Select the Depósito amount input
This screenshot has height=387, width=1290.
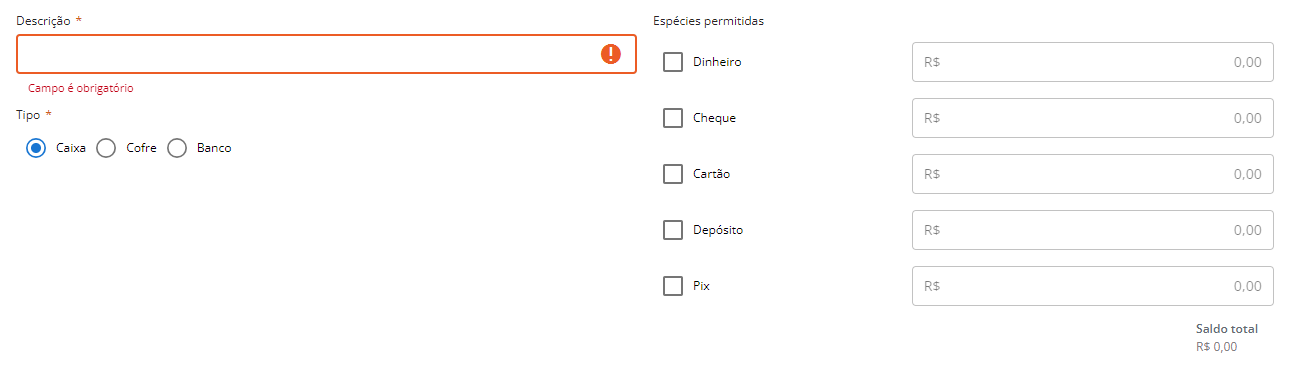pos(1093,230)
